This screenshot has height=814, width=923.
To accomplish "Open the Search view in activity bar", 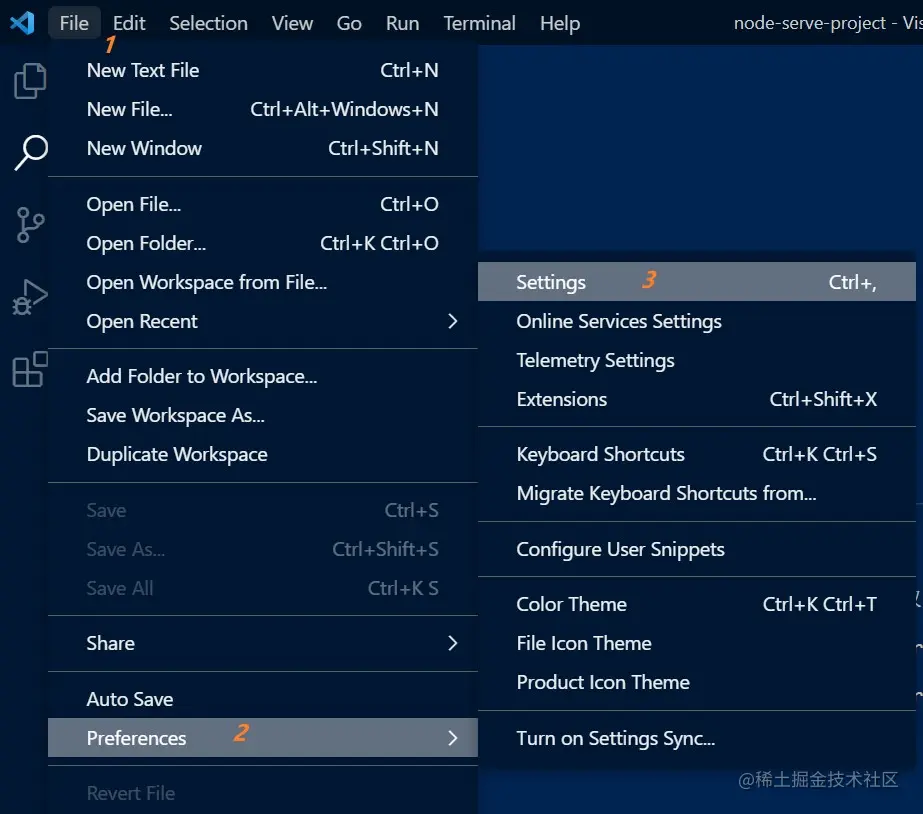I will click(31, 152).
